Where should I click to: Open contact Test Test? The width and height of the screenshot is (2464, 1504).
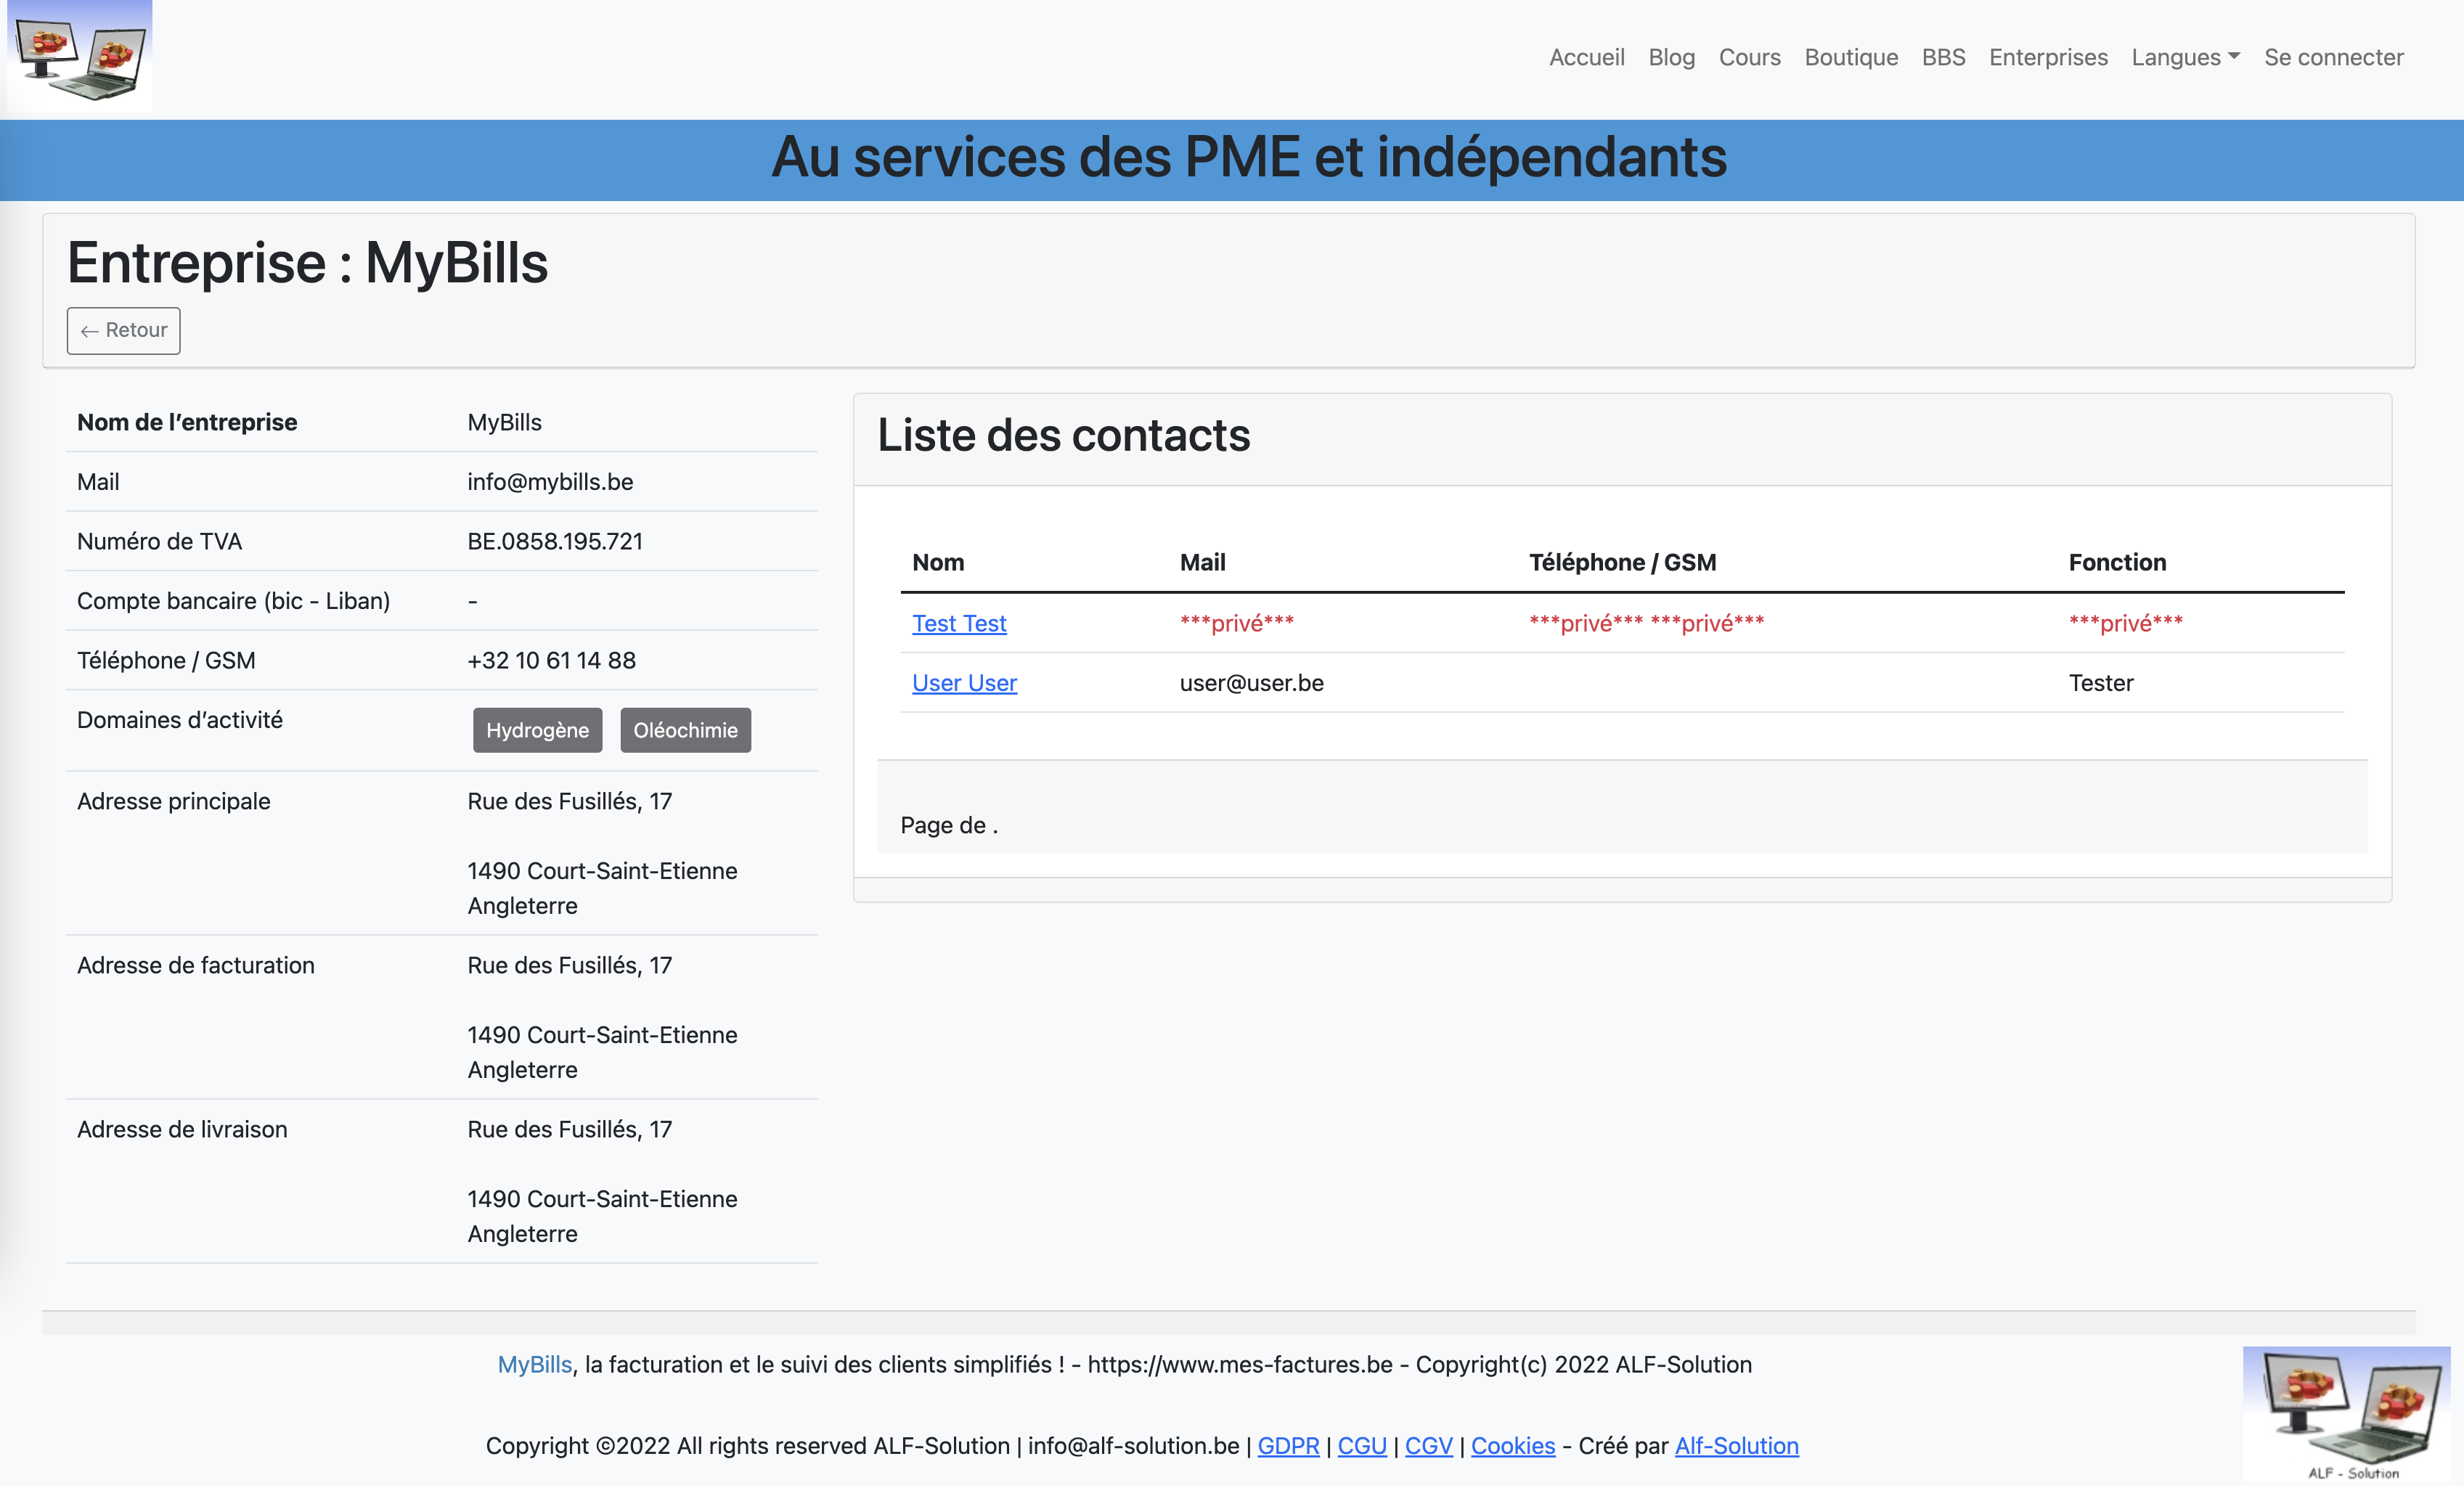tap(959, 623)
